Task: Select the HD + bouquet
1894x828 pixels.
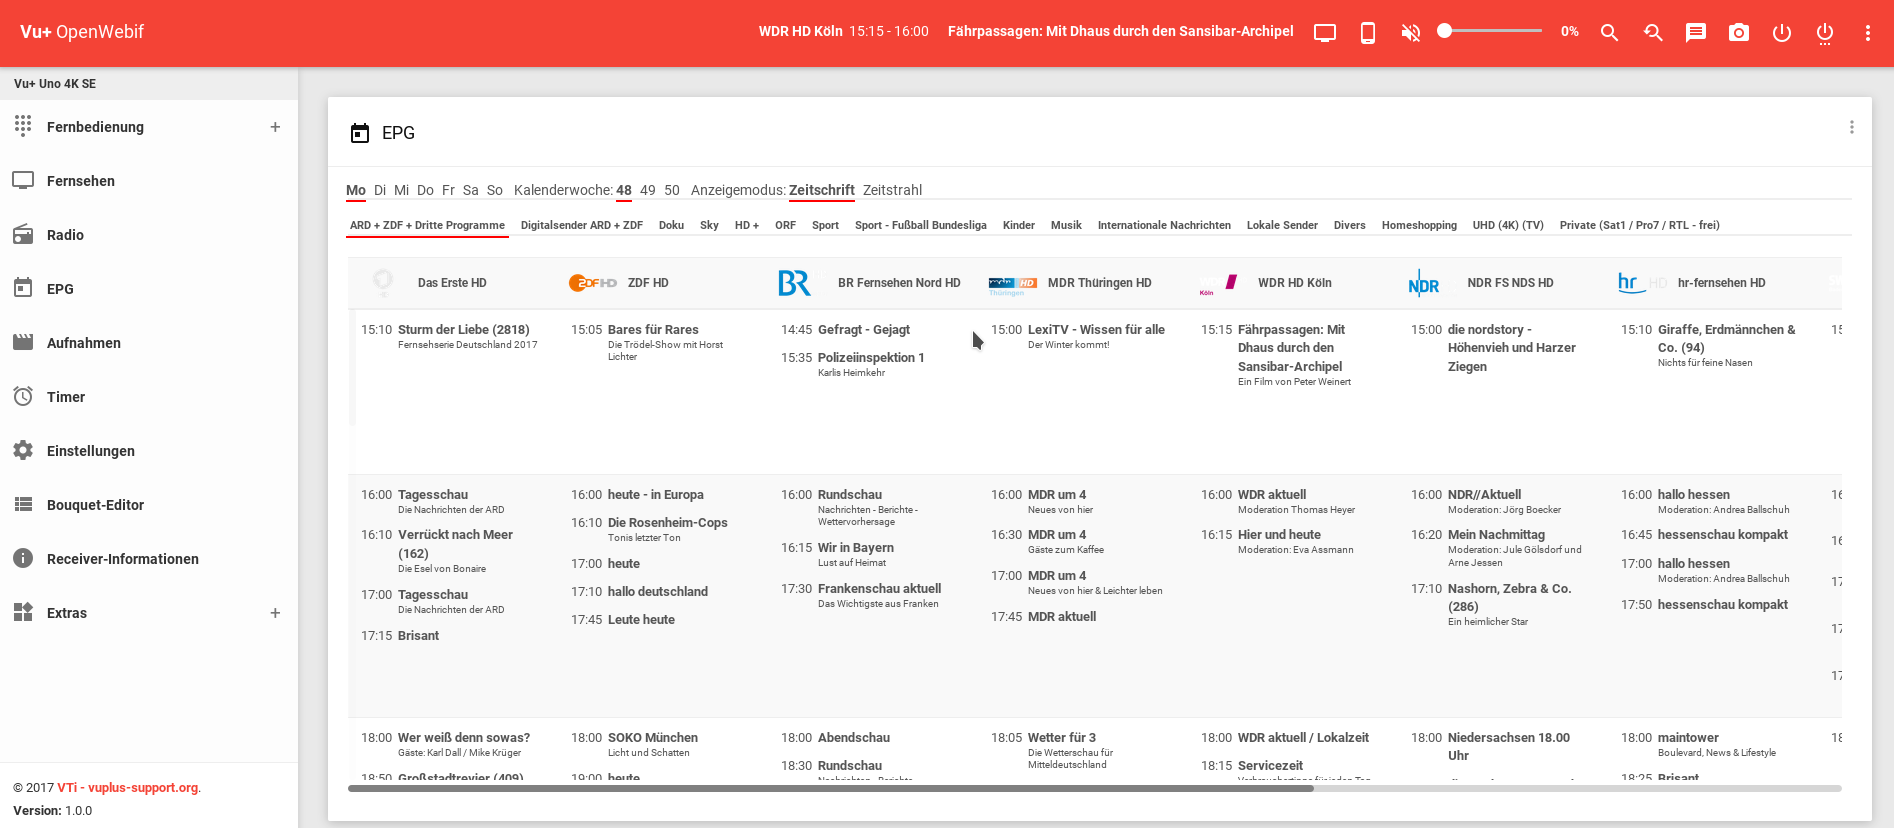Action: point(747,225)
